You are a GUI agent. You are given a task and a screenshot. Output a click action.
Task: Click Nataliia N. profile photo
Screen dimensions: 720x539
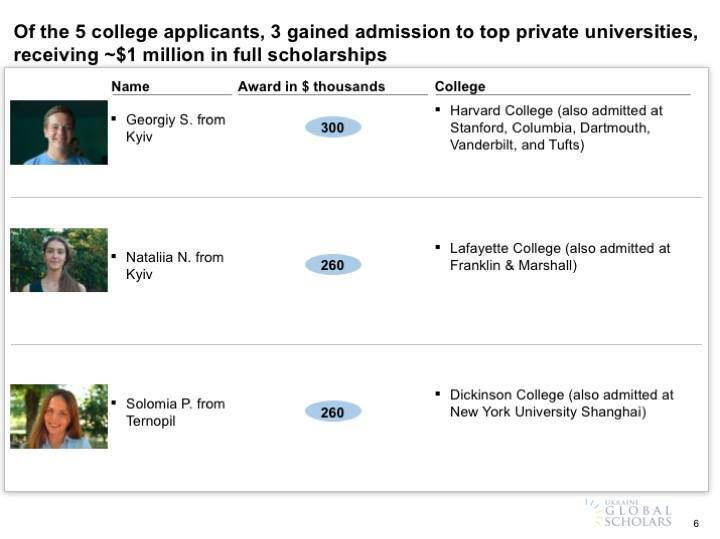(x=59, y=260)
